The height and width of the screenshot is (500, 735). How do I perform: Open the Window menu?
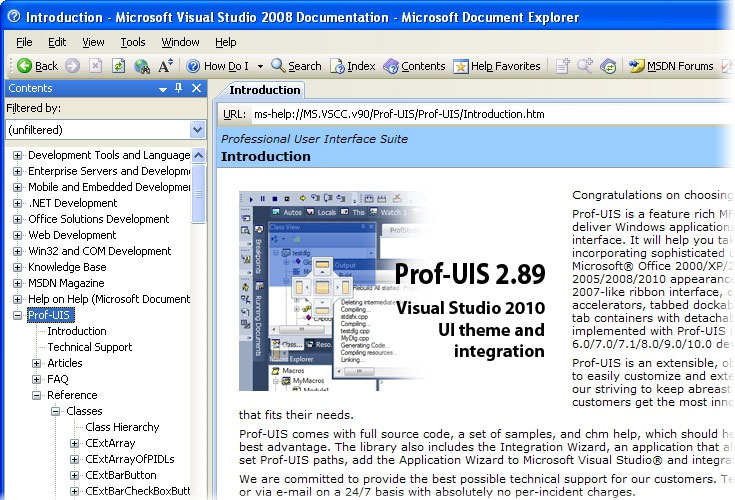click(x=180, y=42)
